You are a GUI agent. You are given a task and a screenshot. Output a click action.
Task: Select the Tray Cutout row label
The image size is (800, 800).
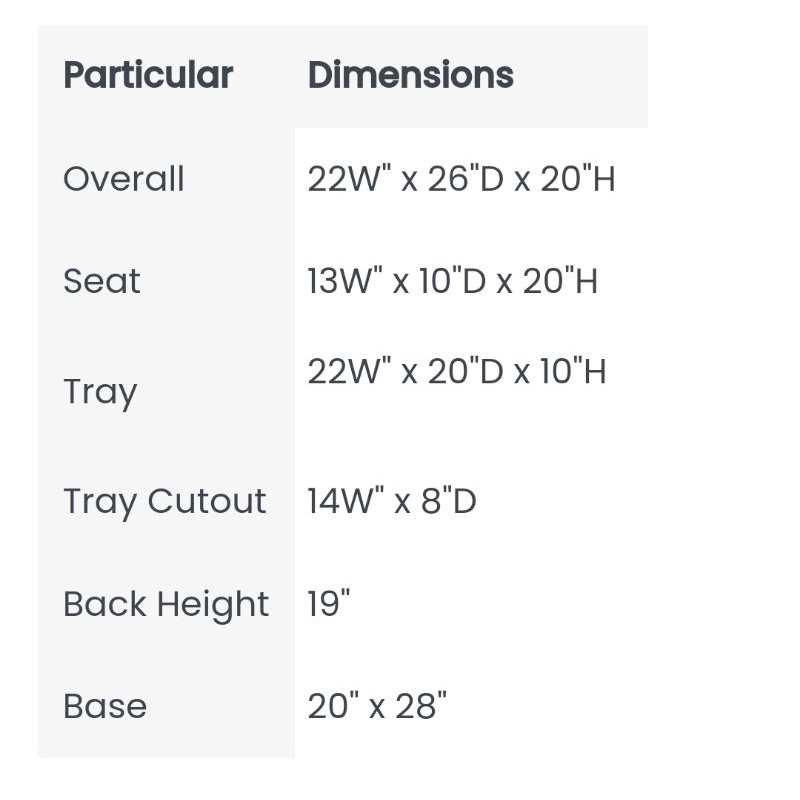(x=165, y=501)
